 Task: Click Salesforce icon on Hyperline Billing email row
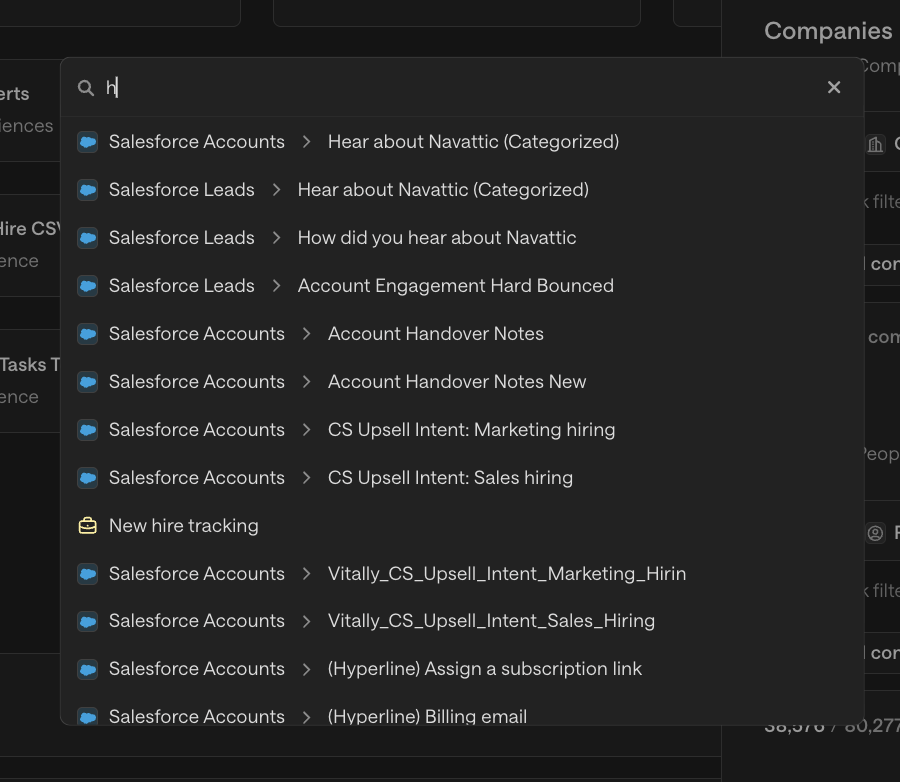88,717
